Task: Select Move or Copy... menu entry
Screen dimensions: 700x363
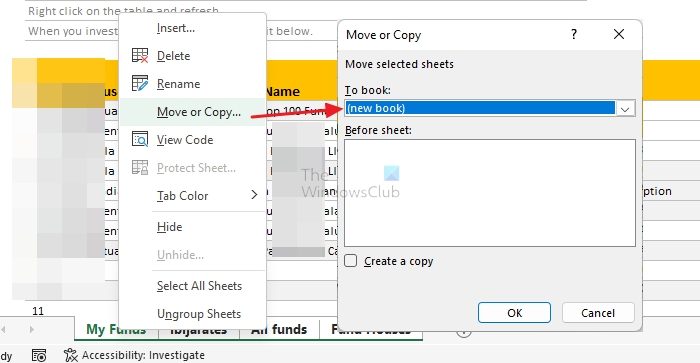Action: click(x=199, y=112)
